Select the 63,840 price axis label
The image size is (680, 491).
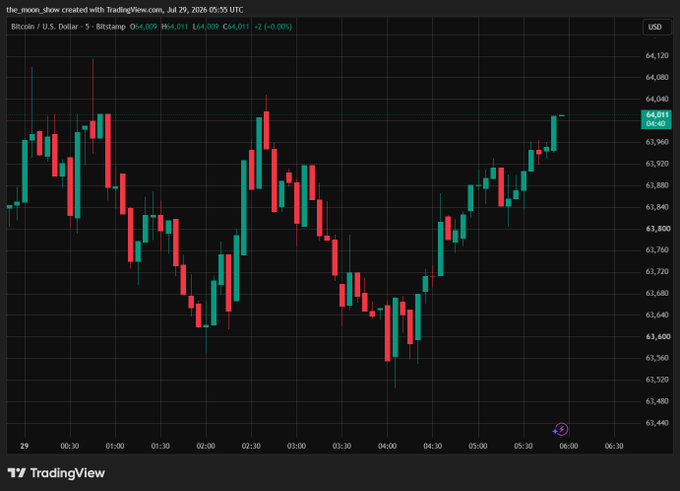[x=657, y=207]
